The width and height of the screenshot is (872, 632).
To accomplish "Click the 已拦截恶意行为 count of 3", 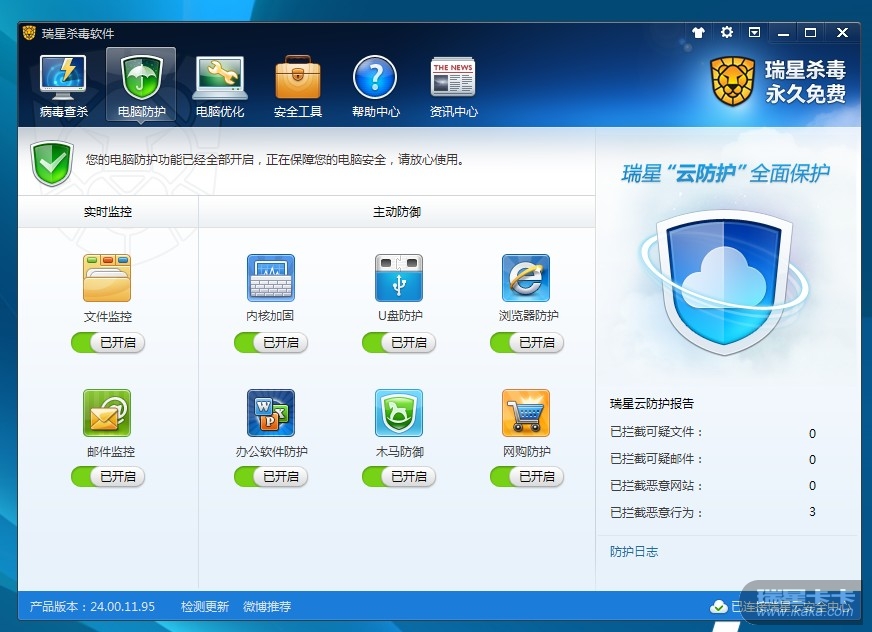I will pyautogui.click(x=812, y=512).
